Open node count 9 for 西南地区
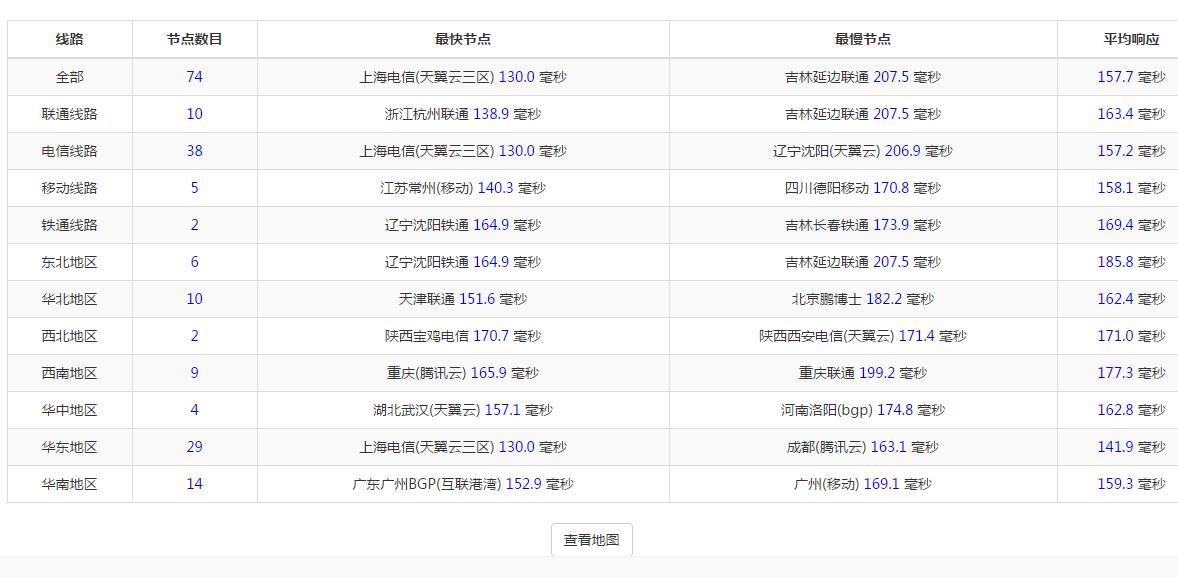 tap(195, 373)
